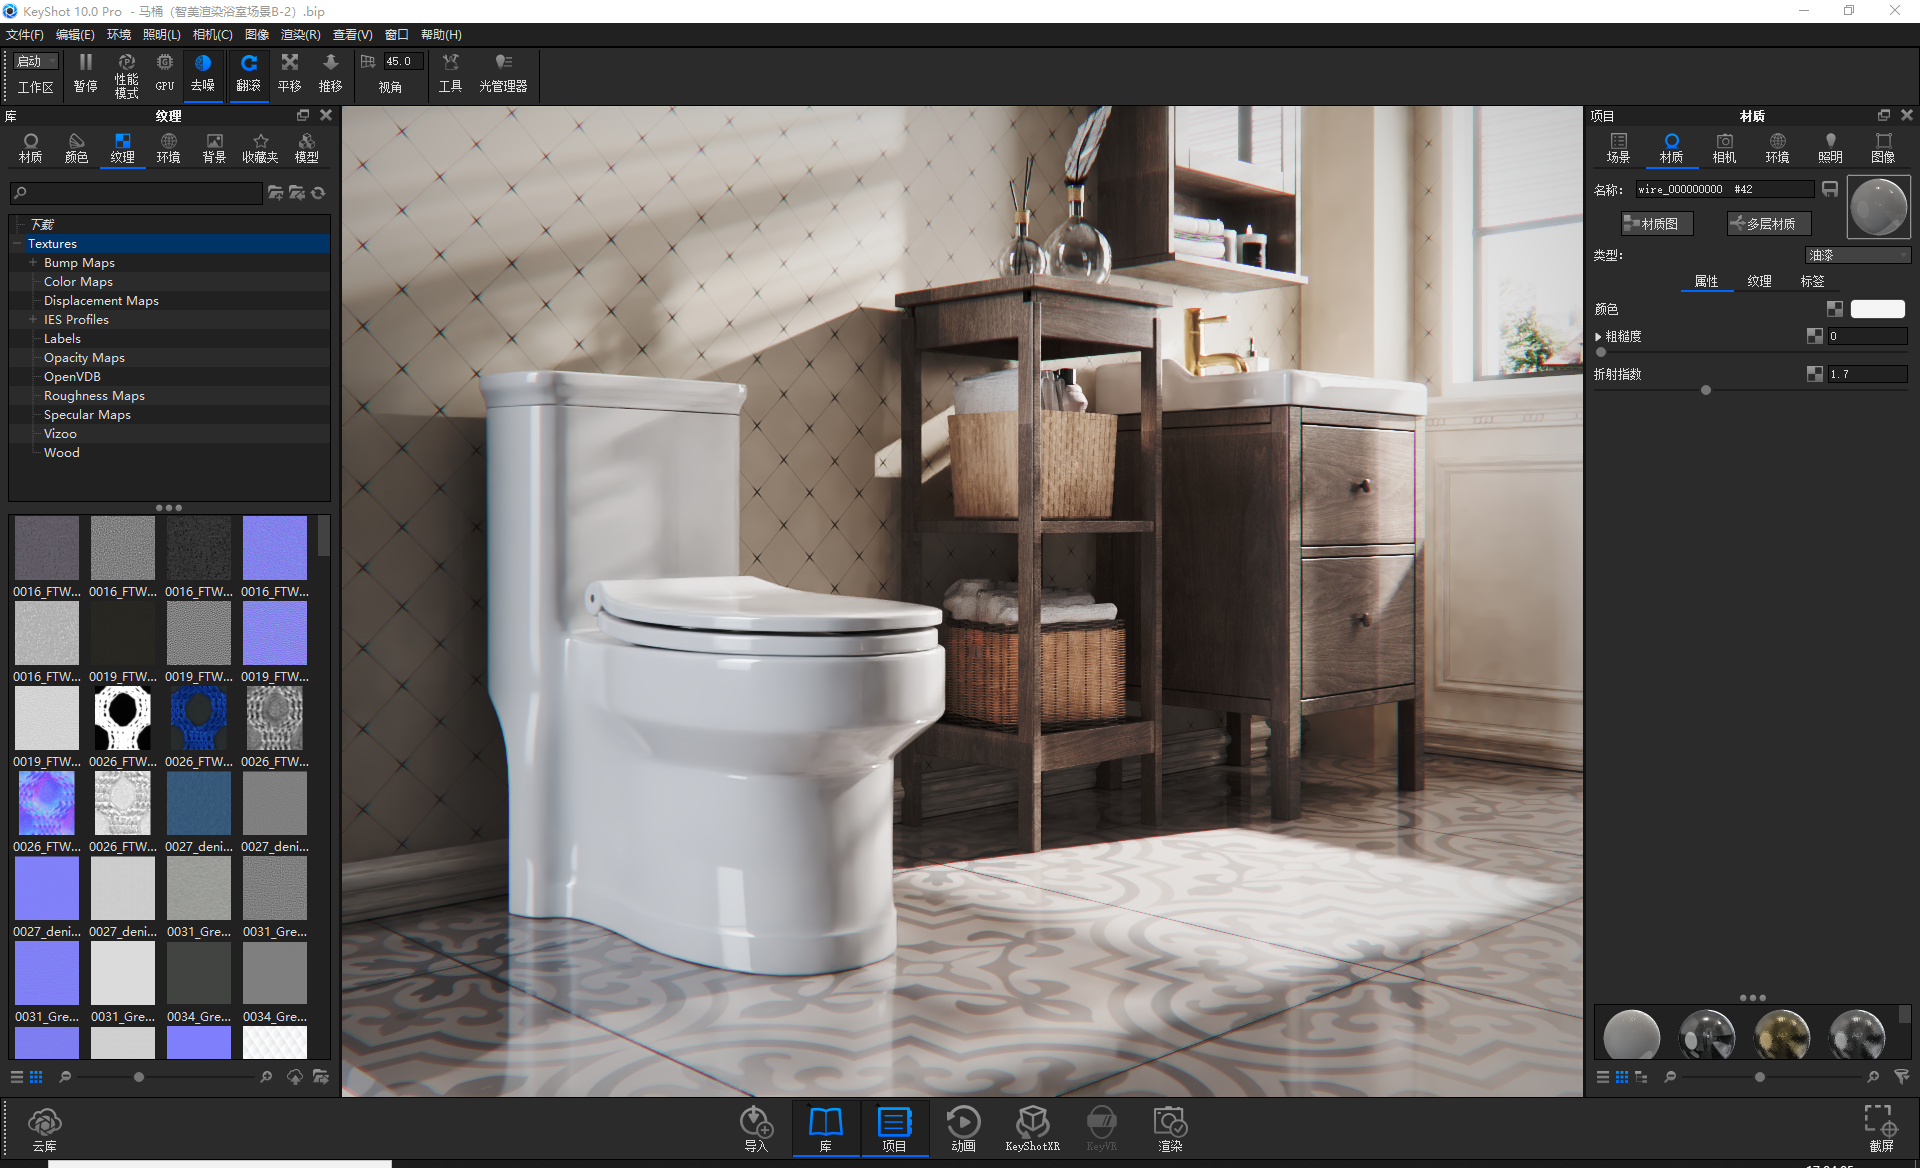Open the KeyShotXR wizard

(x=1032, y=1128)
